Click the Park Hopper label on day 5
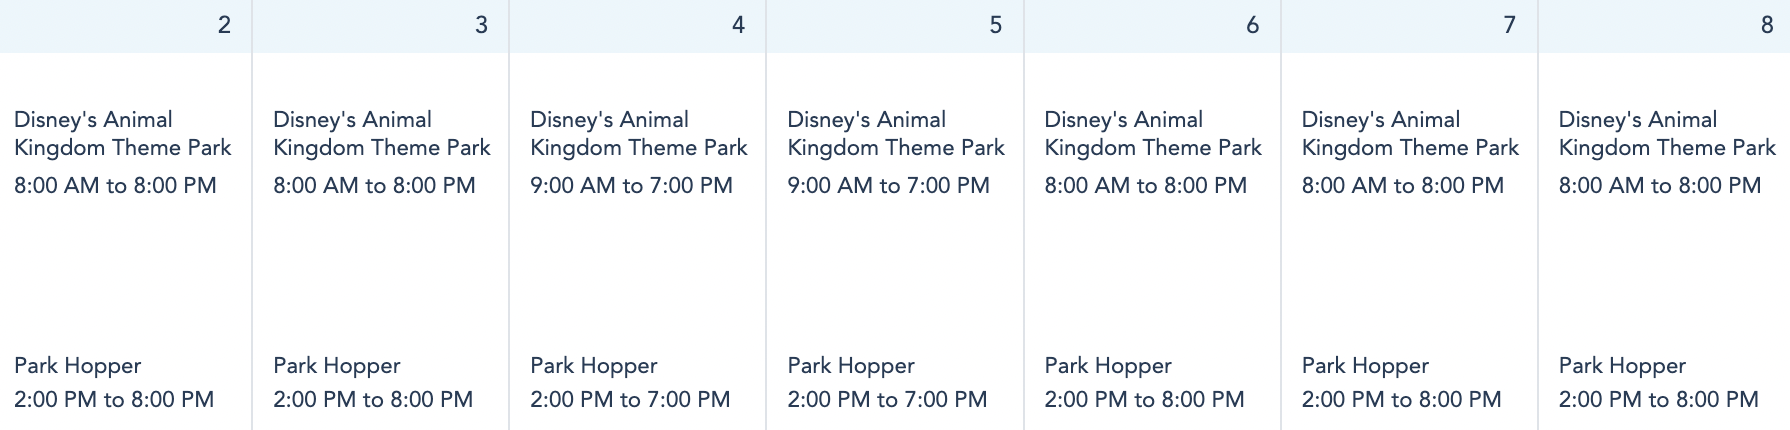This screenshot has height=430, width=1790. pos(850,366)
